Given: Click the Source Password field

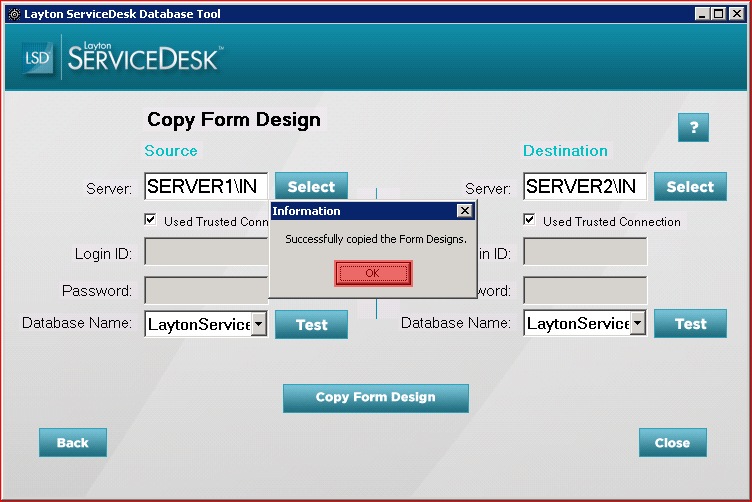Looking at the screenshot, I should click(206, 290).
